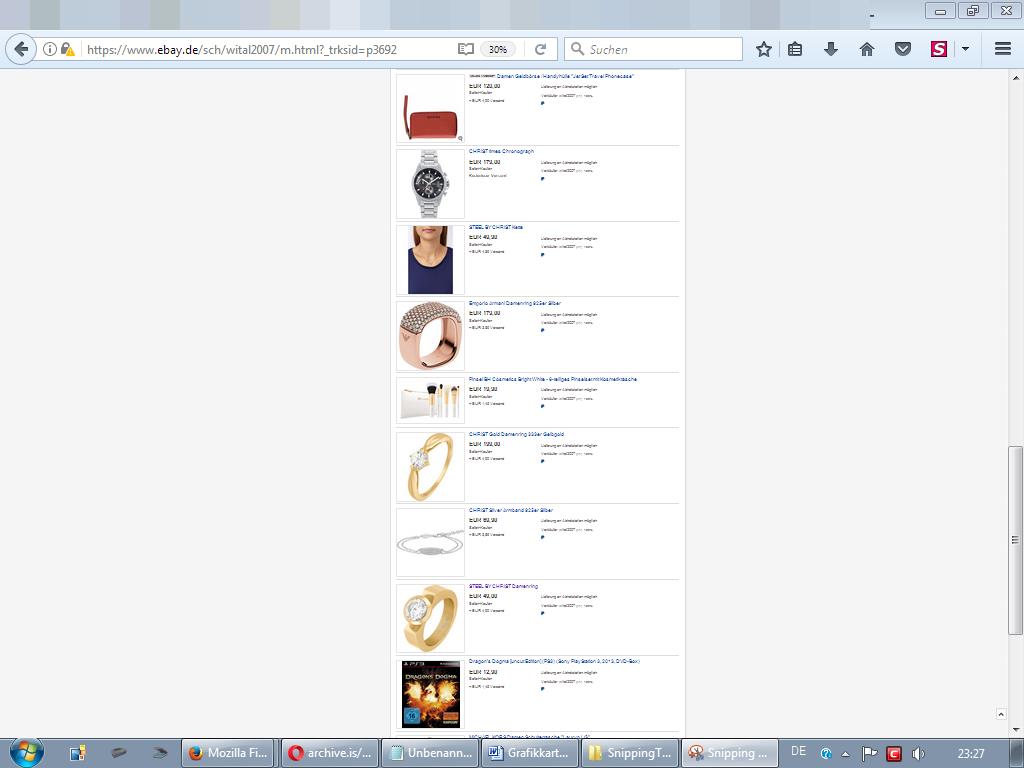Switch to Grafikkart Word document taskbar button
Screen dimensions: 1024x768
[530, 753]
